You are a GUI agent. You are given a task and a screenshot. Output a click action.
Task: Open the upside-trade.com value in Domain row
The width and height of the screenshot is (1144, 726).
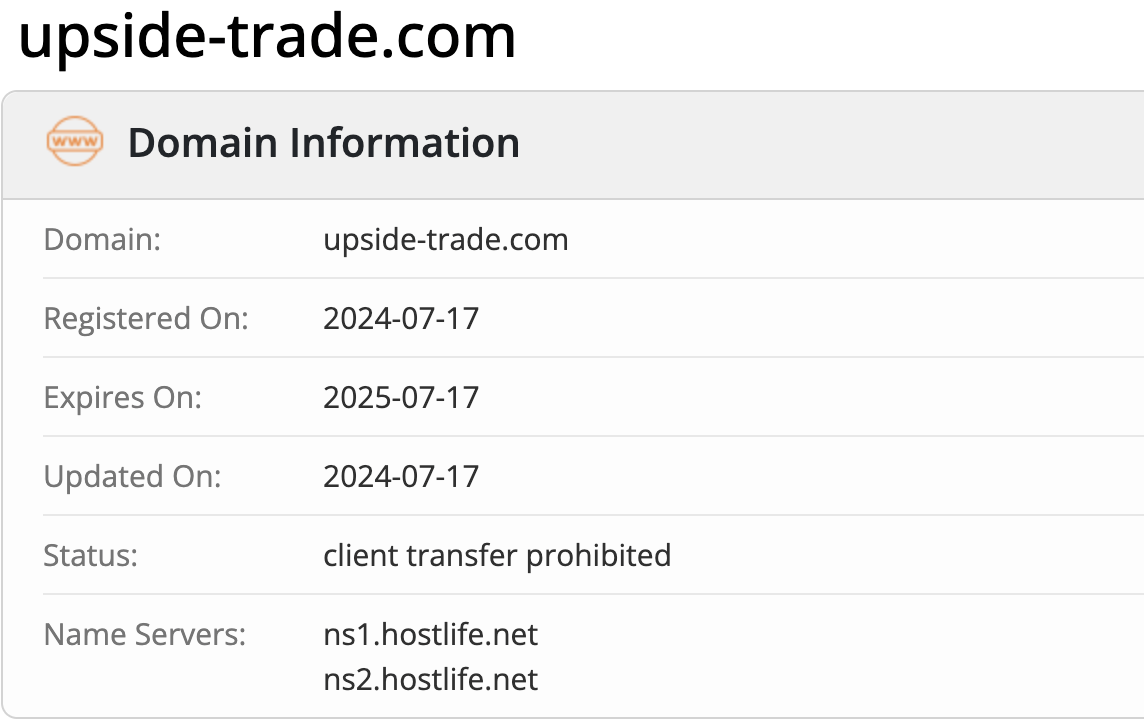click(445, 240)
